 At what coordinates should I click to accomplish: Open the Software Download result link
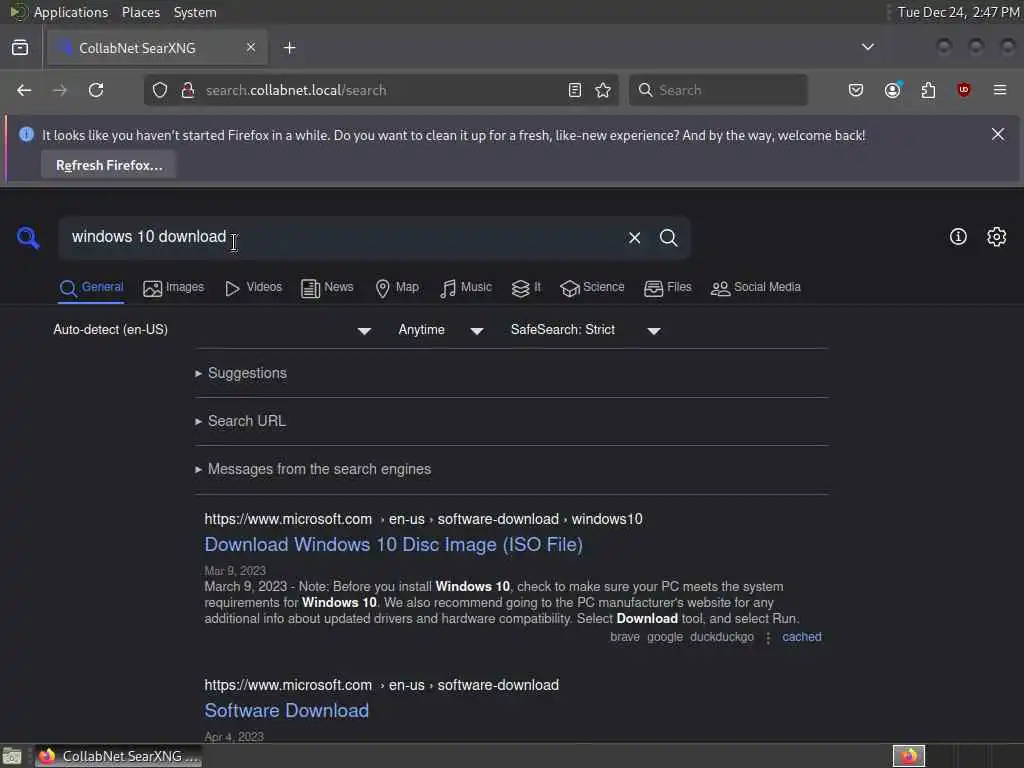tap(287, 710)
